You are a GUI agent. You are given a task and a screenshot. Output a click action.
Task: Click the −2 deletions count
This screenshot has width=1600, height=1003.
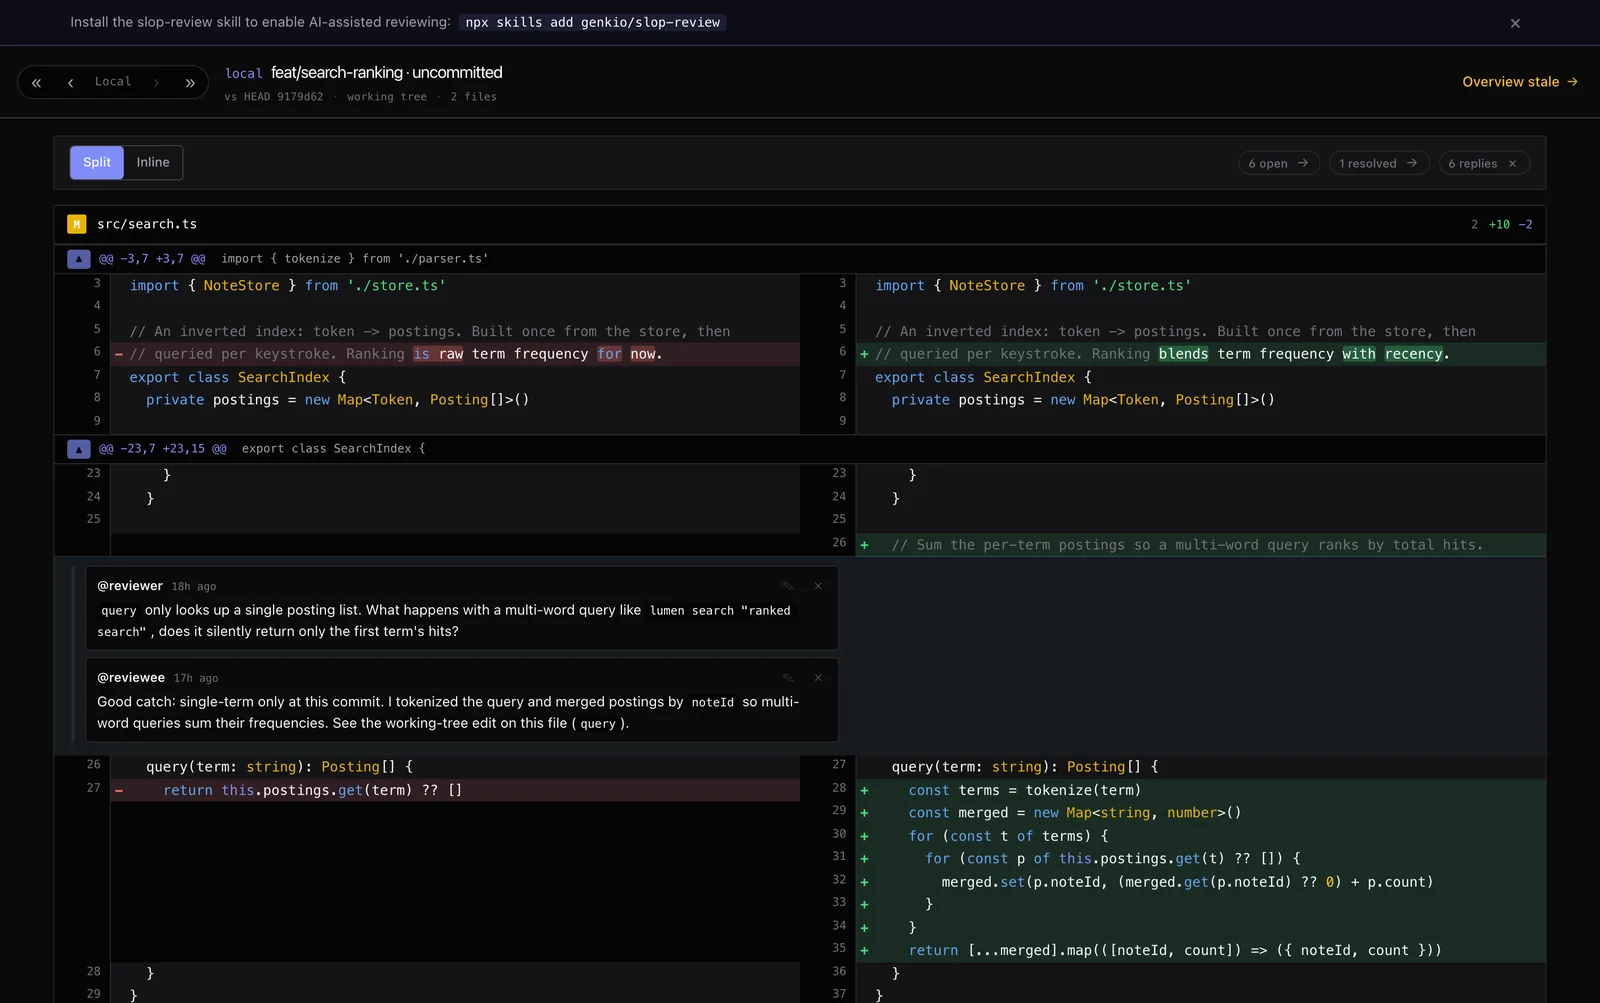[1525, 224]
